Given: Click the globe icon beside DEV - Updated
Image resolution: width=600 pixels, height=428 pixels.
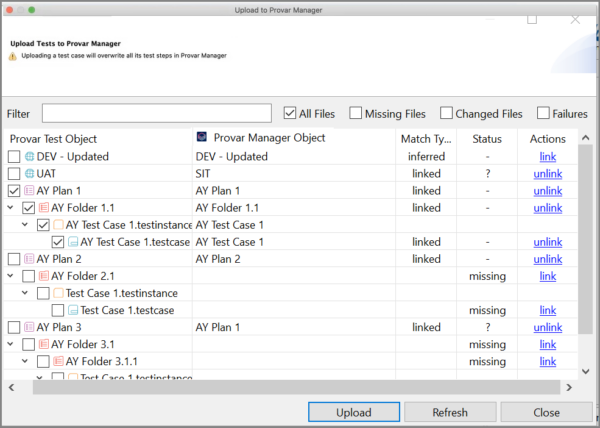Looking at the screenshot, I should pyautogui.click(x=29, y=157).
